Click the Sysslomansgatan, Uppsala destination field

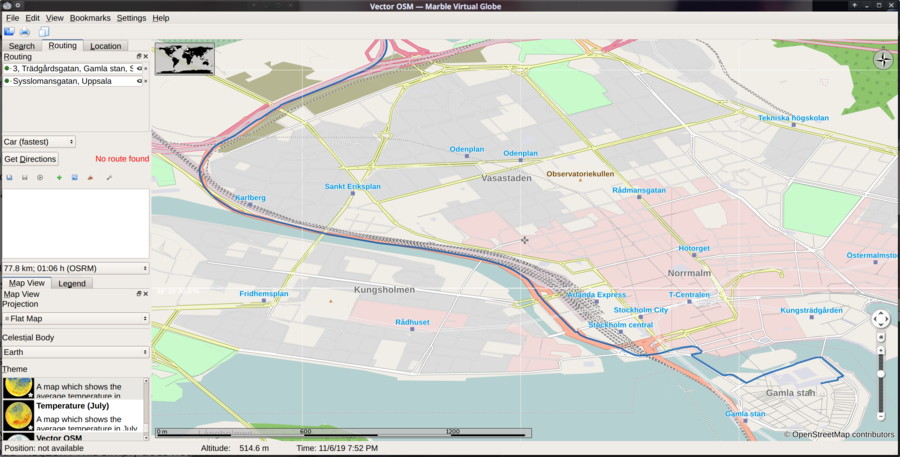pyautogui.click(x=73, y=81)
